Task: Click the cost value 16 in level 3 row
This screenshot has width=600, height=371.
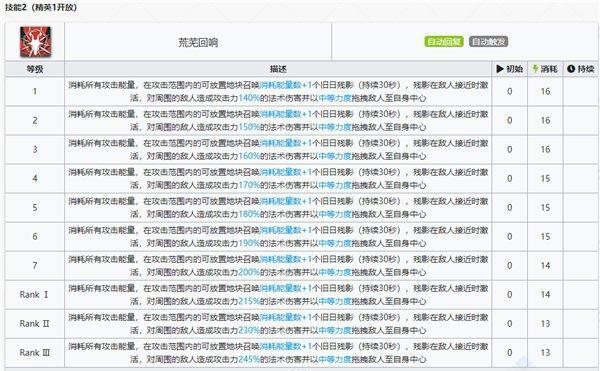Action: (545, 150)
